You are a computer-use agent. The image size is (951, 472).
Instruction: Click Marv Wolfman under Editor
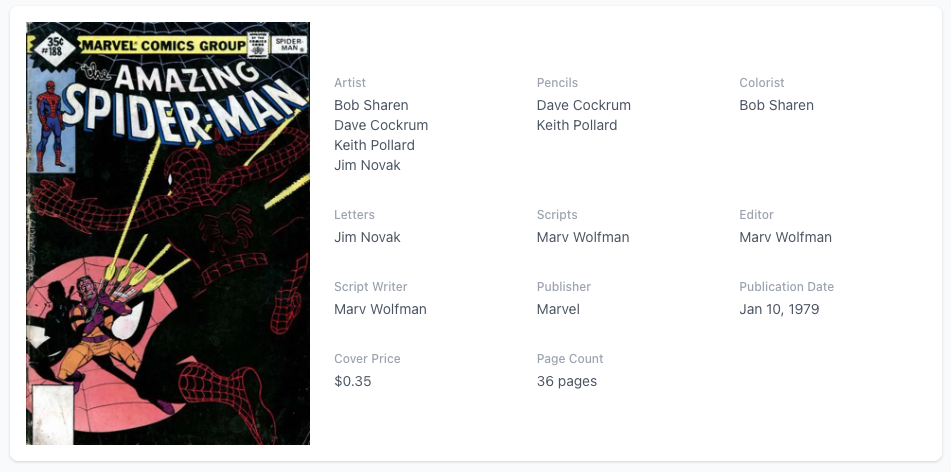(786, 237)
